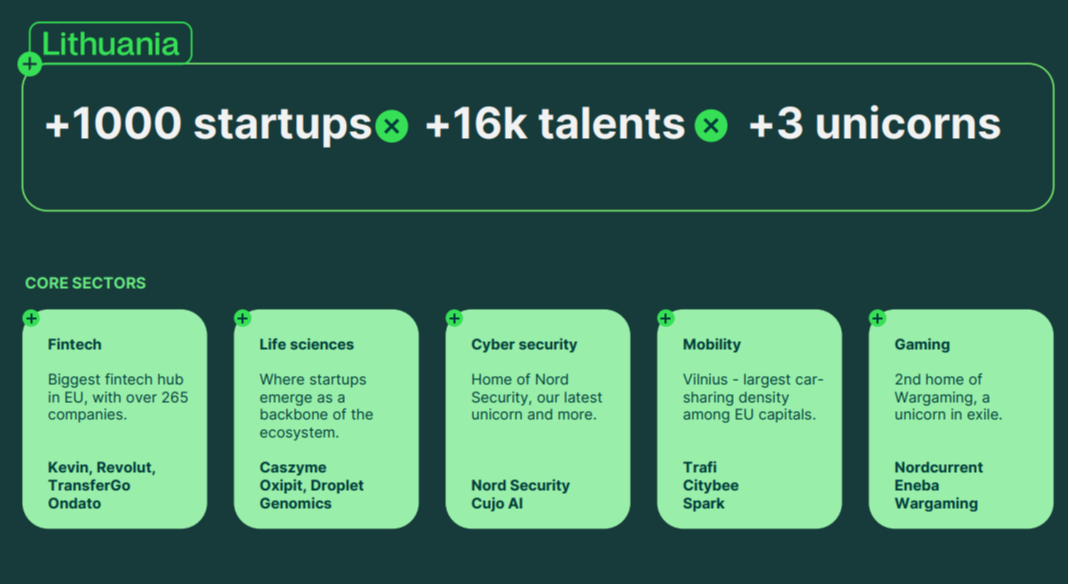Select the Lithuania tab label
Screen dimensions: 1069x585
(111, 44)
